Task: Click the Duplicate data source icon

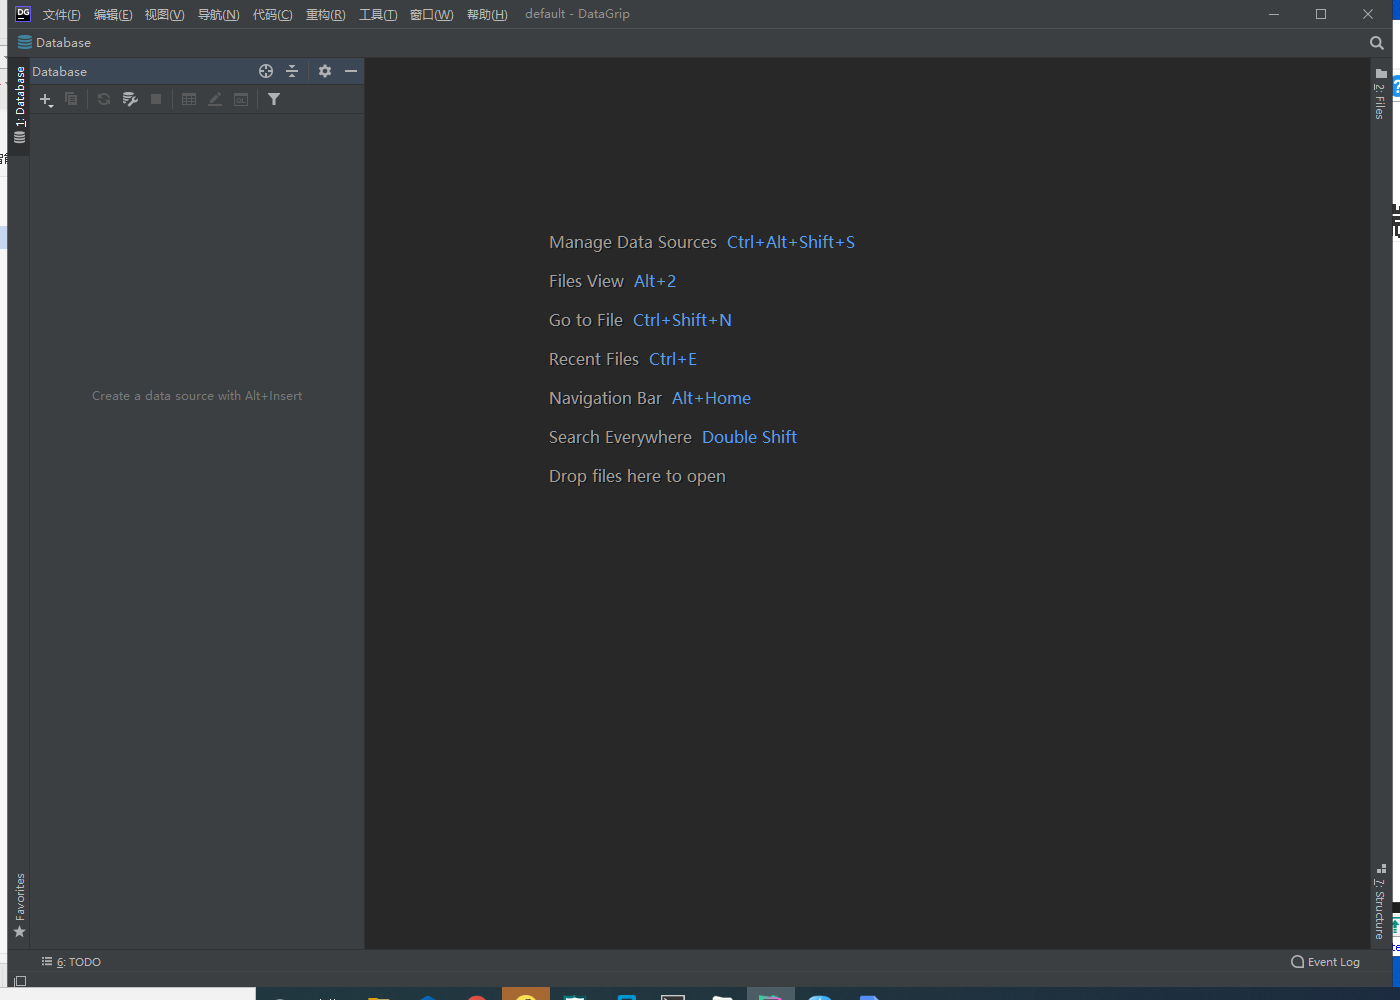Action: coord(71,99)
